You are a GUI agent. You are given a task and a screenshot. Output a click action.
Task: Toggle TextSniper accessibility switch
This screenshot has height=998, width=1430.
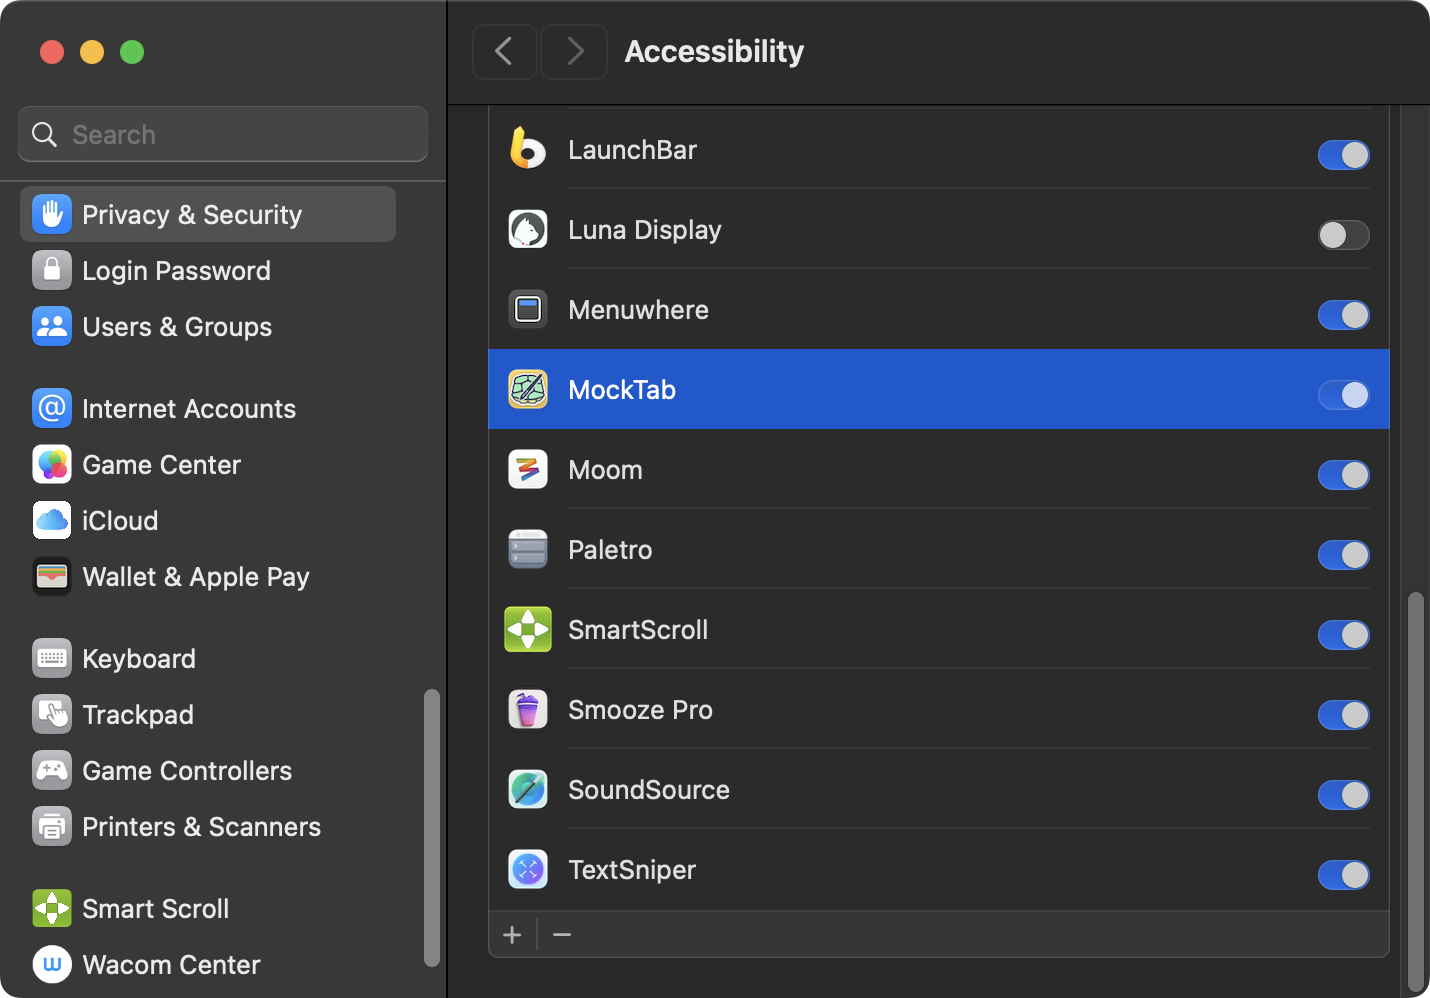click(x=1343, y=875)
